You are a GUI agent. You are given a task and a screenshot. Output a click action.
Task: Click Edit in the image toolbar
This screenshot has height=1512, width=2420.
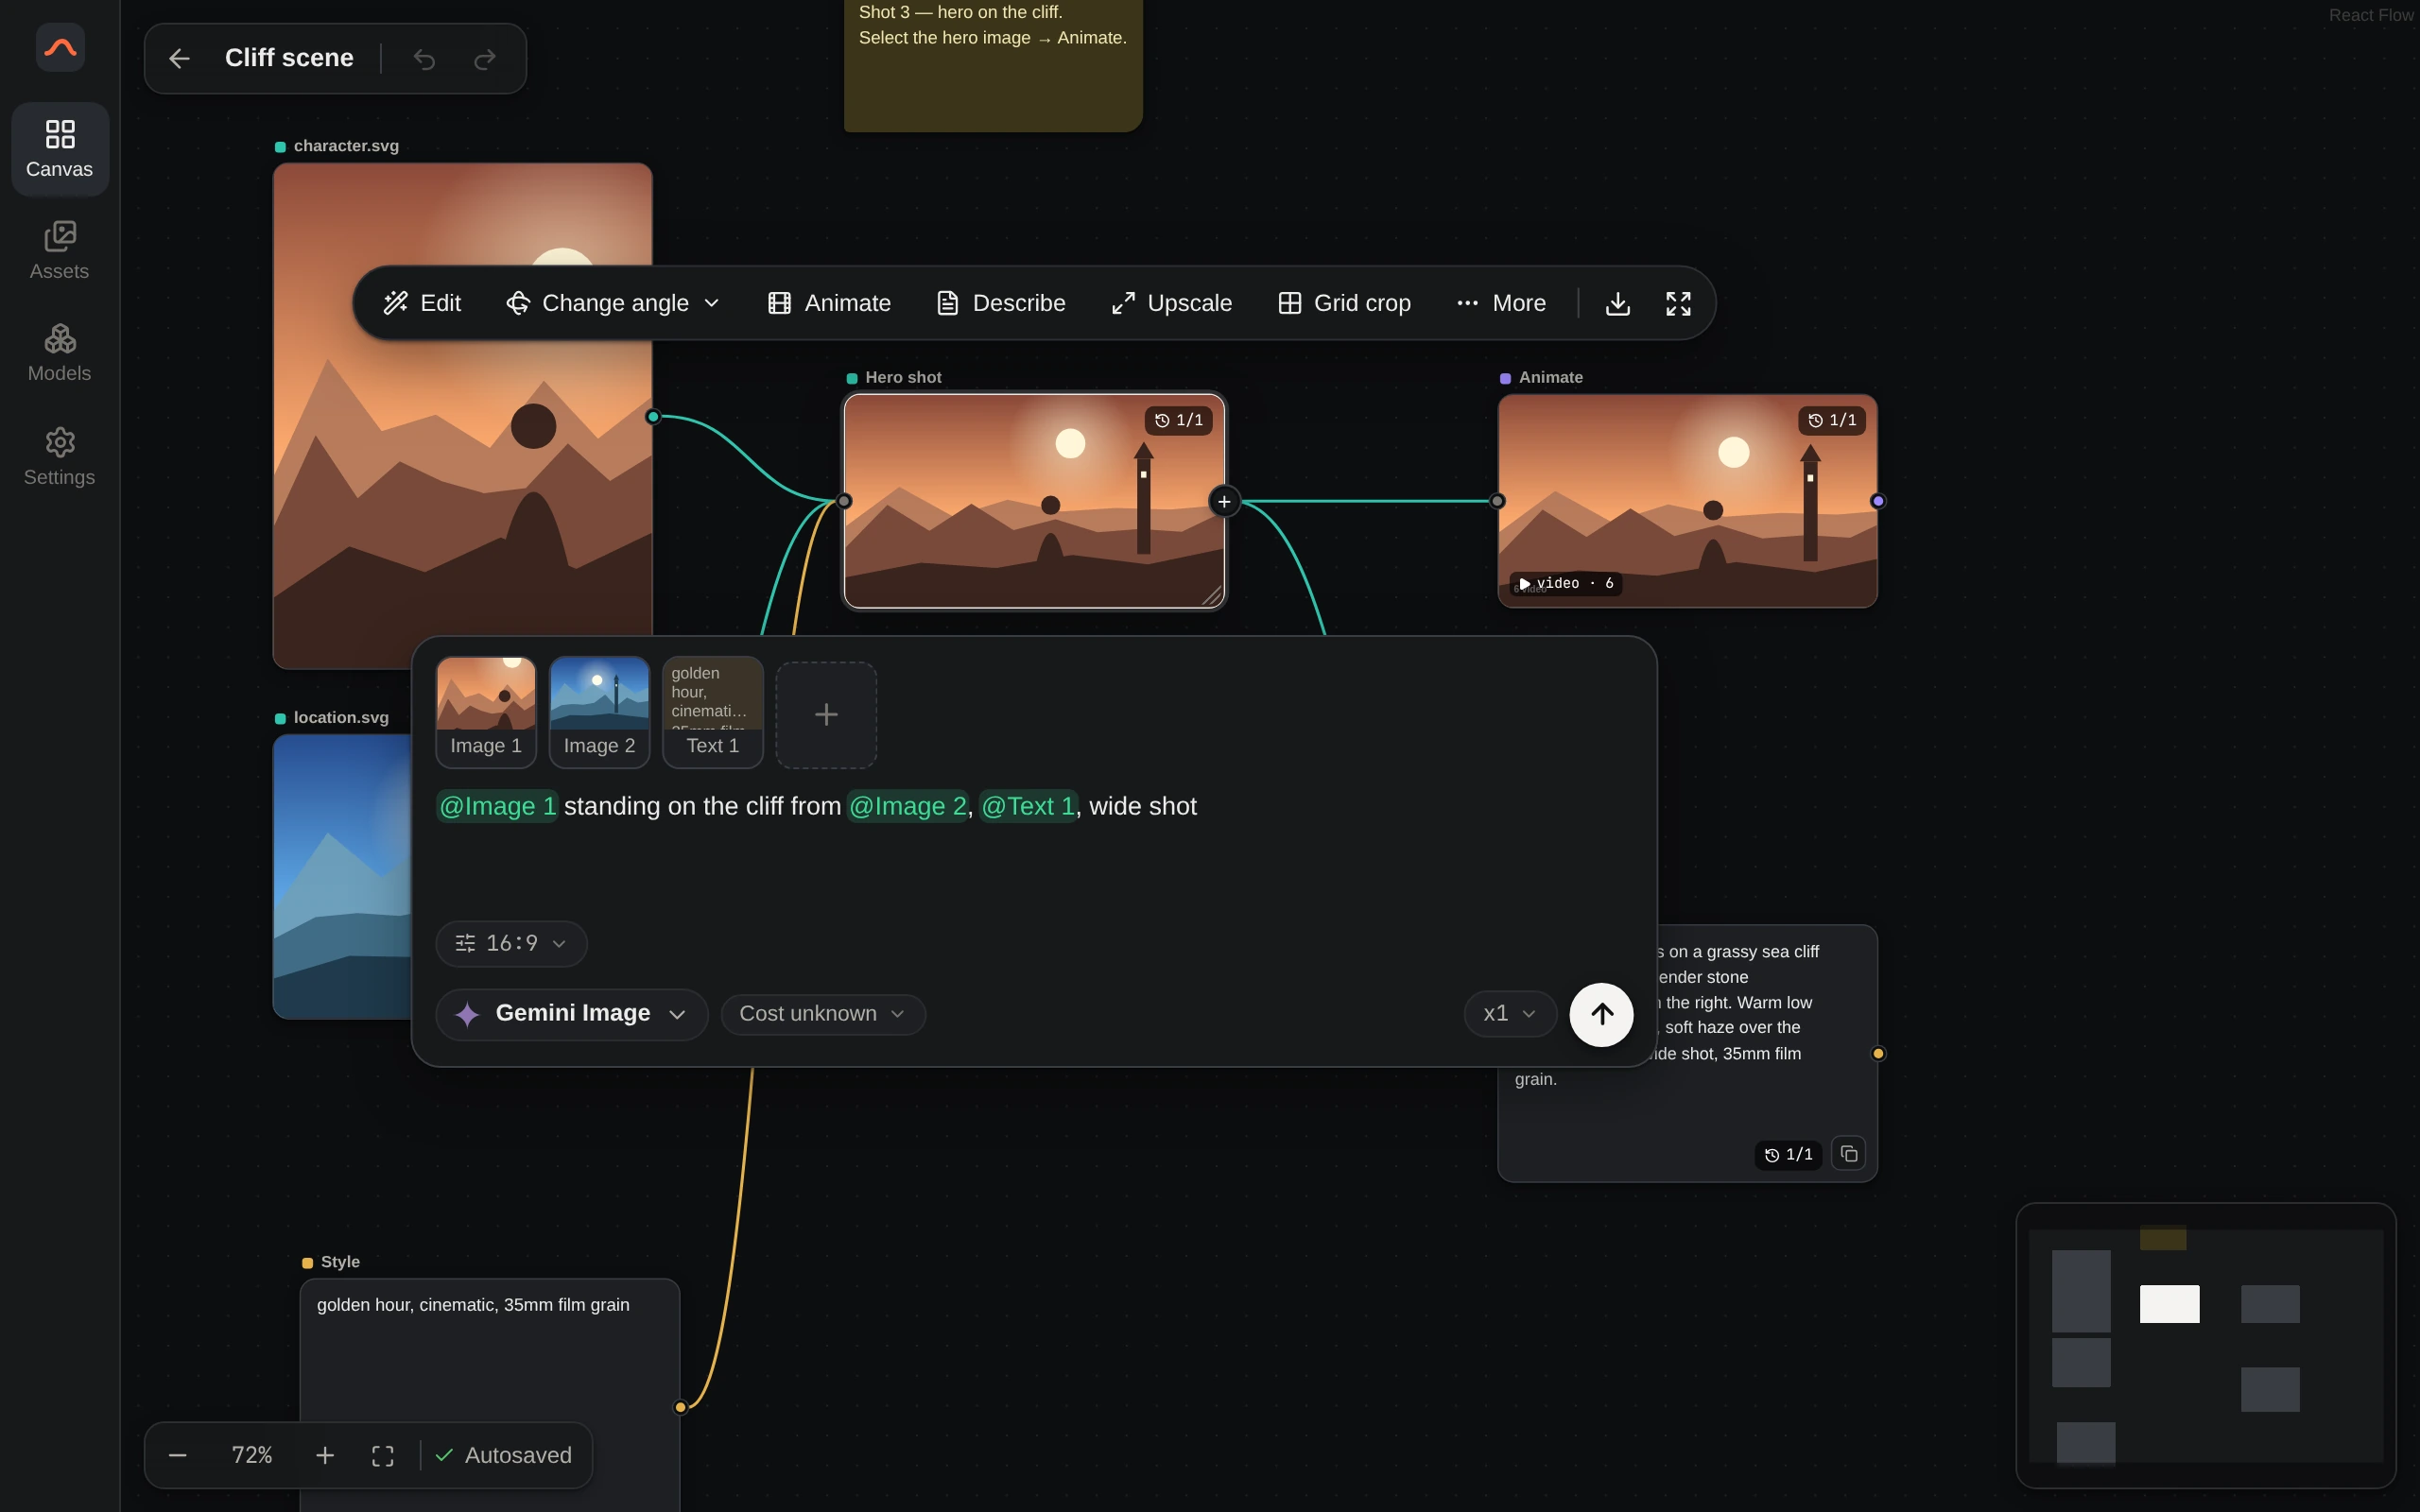[422, 303]
